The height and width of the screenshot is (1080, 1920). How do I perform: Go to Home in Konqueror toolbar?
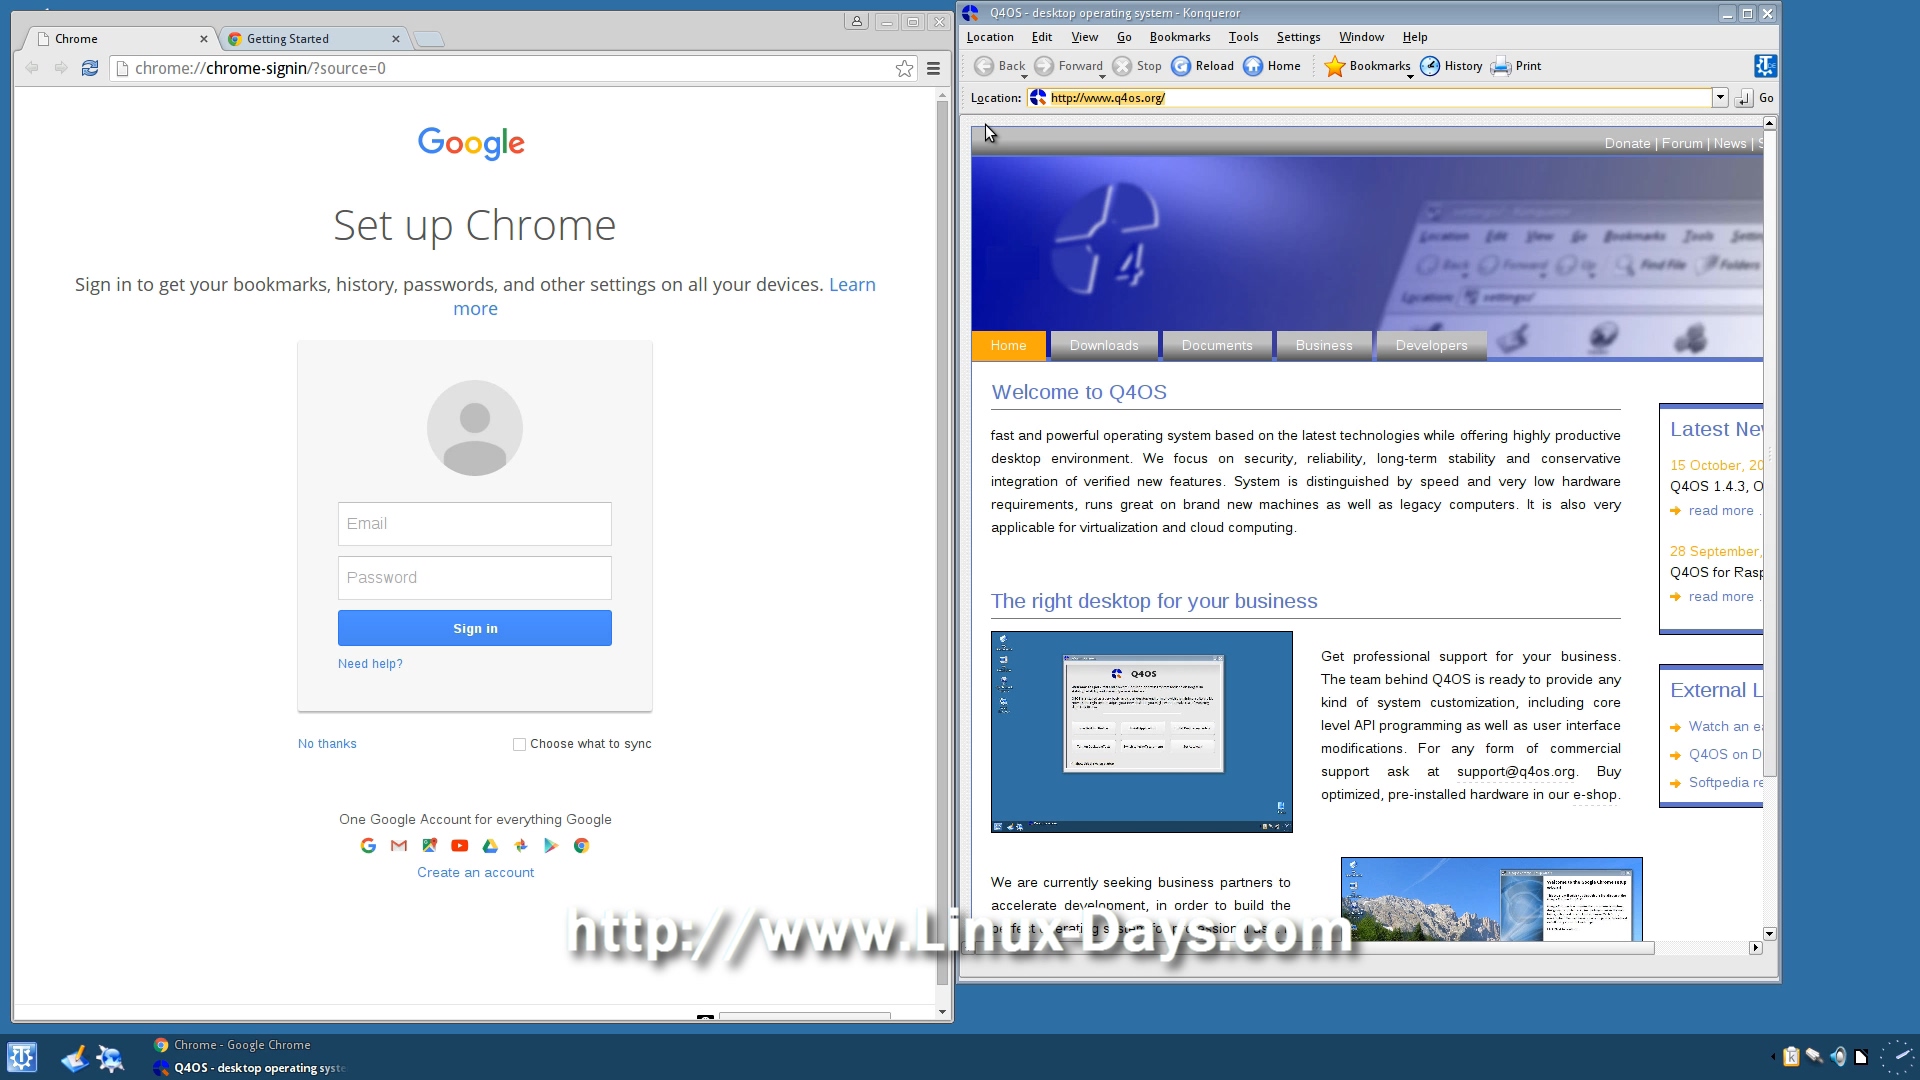(x=1272, y=66)
